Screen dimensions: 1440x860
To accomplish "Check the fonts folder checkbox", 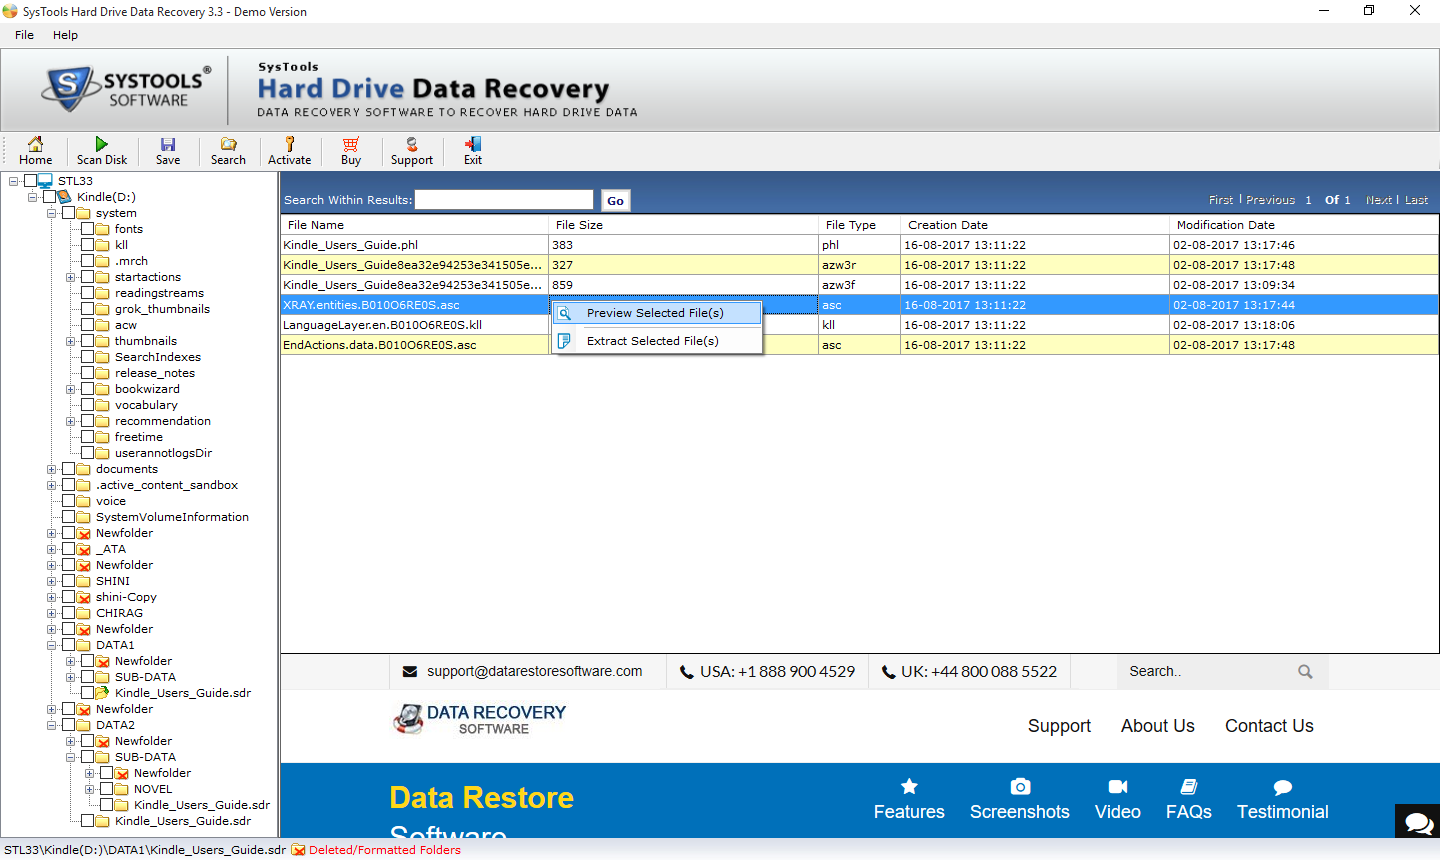I will point(87,229).
